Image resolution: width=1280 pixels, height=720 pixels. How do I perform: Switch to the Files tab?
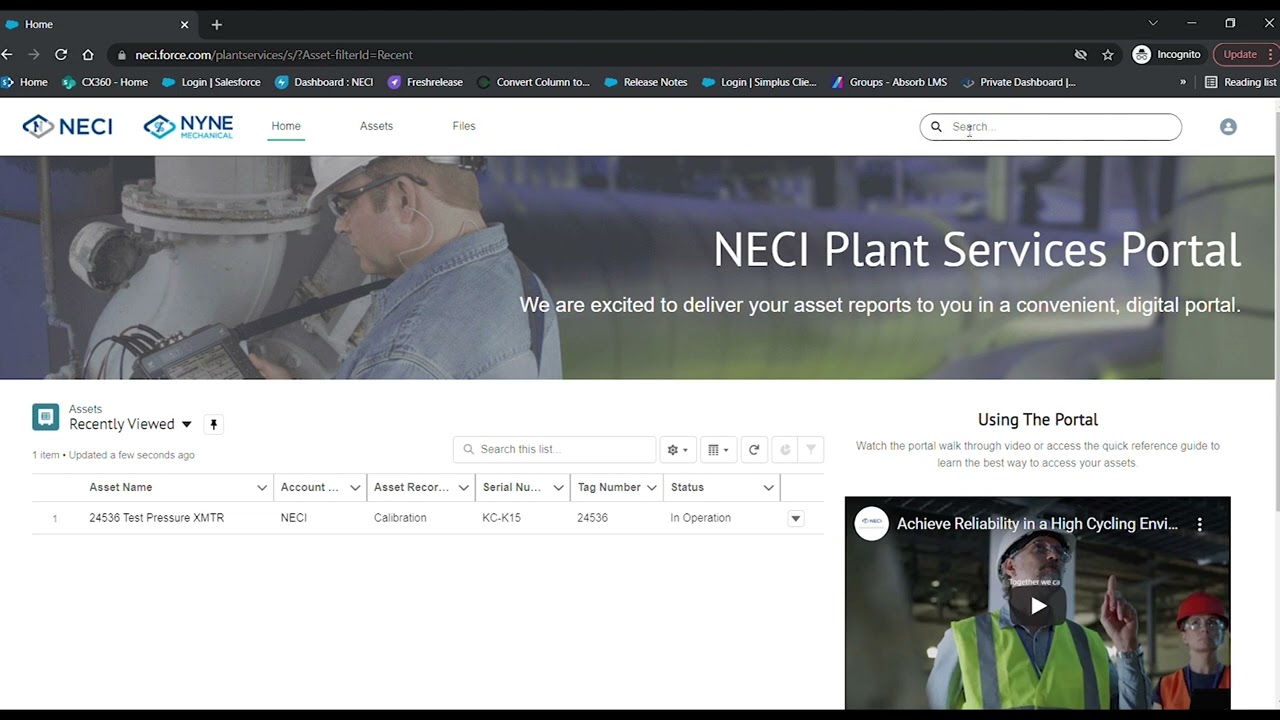464,126
